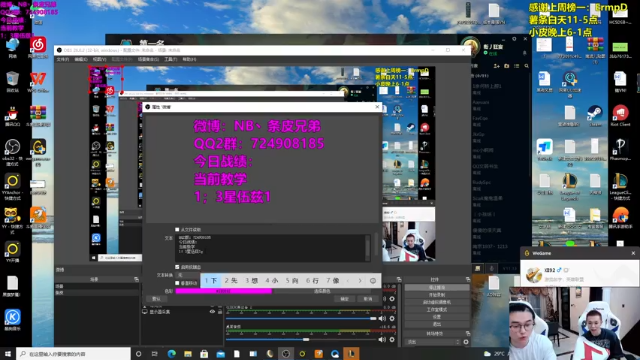This screenshot has height=360, width=640.
Task: Open Microsoft Edge from taskbar
Action: pos(171,354)
